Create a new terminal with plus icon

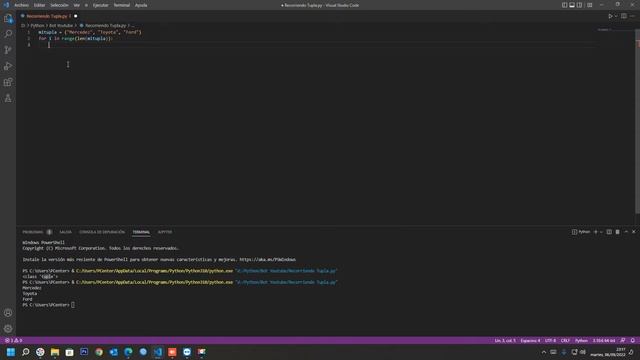point(596,232)
